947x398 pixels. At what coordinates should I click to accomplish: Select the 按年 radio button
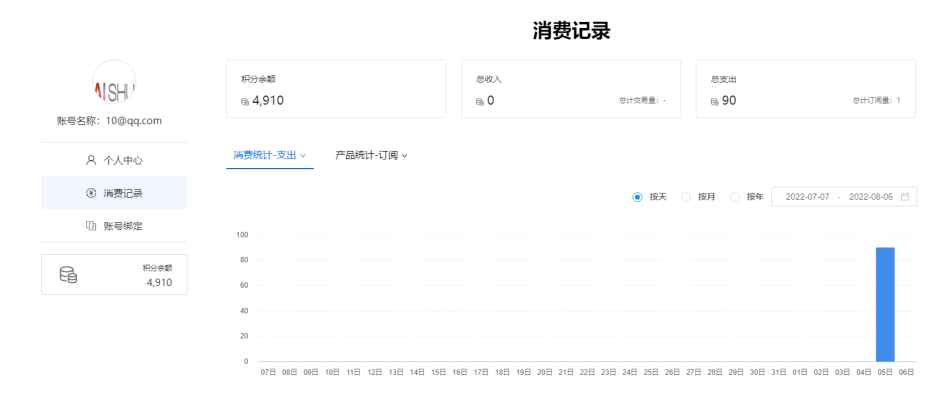(x=734, y=197)
